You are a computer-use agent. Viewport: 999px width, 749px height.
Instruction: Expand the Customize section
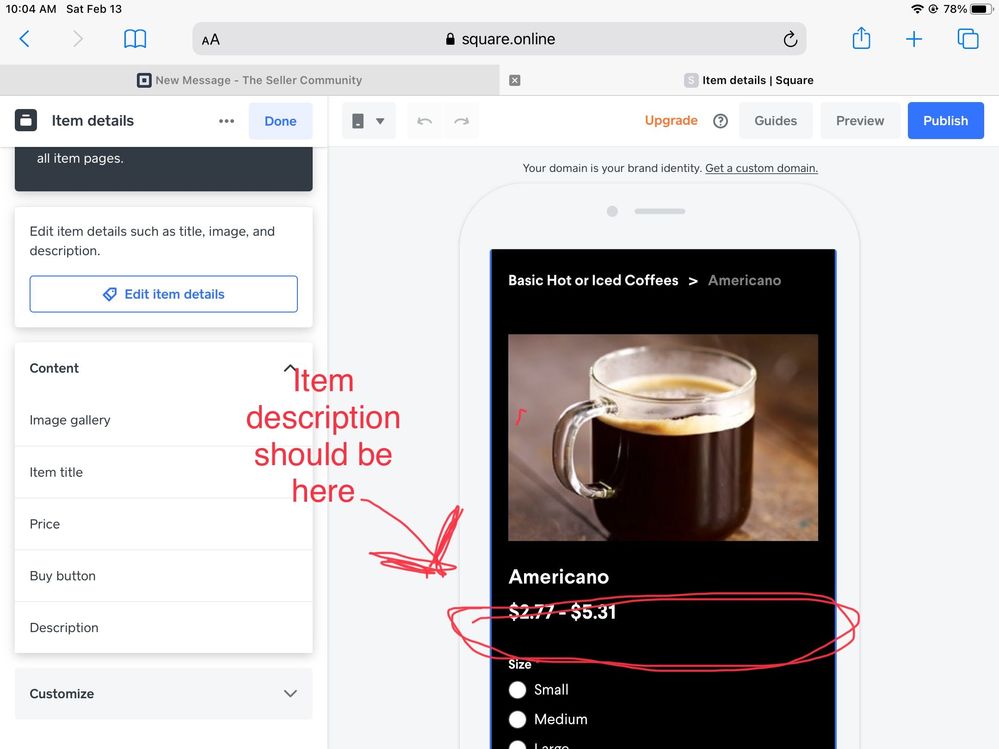pyautogui.click(x=290, y=693)
